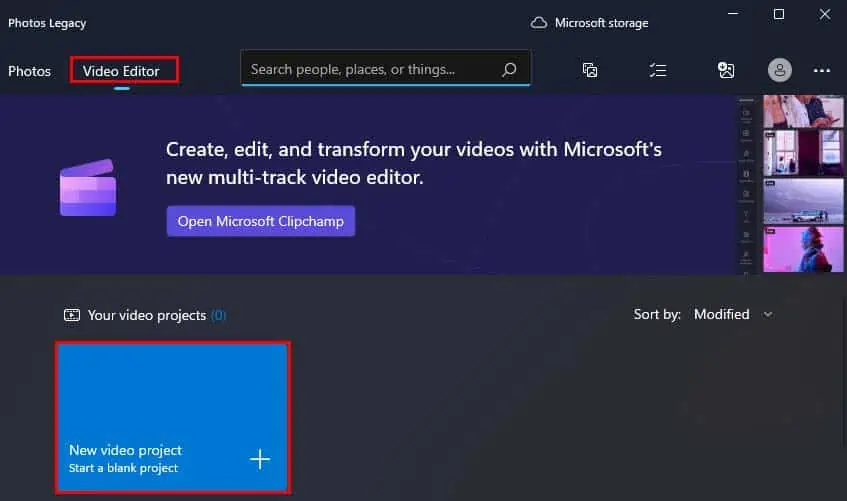The image size is (847, 501).
Task: Click the magnifier search icon
Action: pyautogui.click(x=509, y=69)
